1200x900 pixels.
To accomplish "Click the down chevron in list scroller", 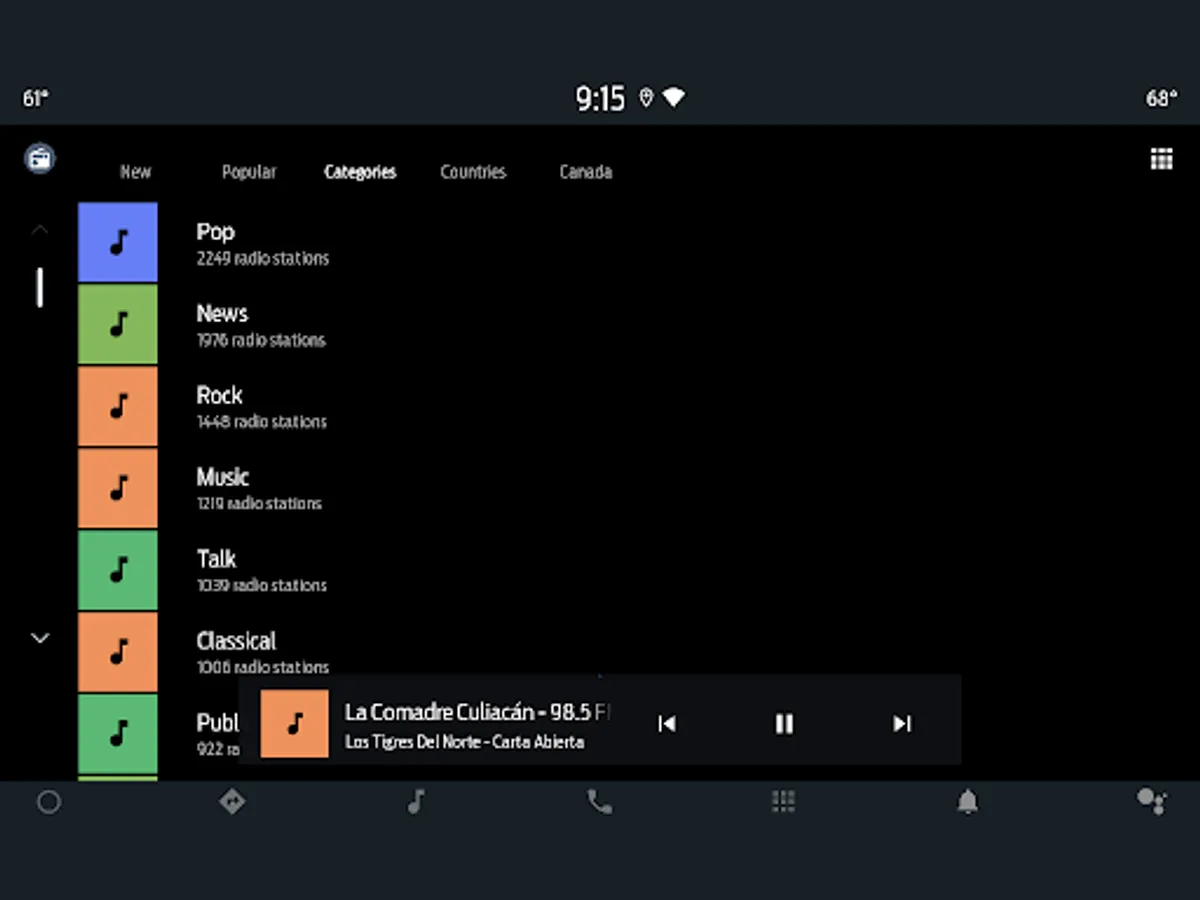I will coord(40,638).
